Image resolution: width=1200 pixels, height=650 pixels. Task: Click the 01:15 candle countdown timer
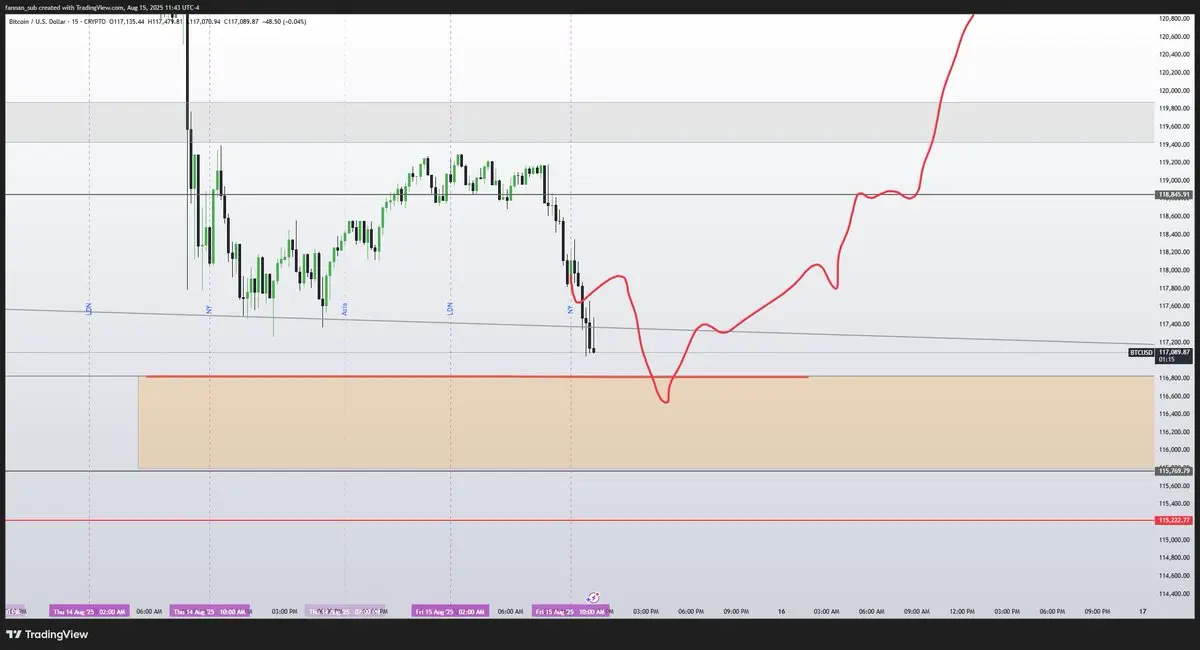[1165, 359]
